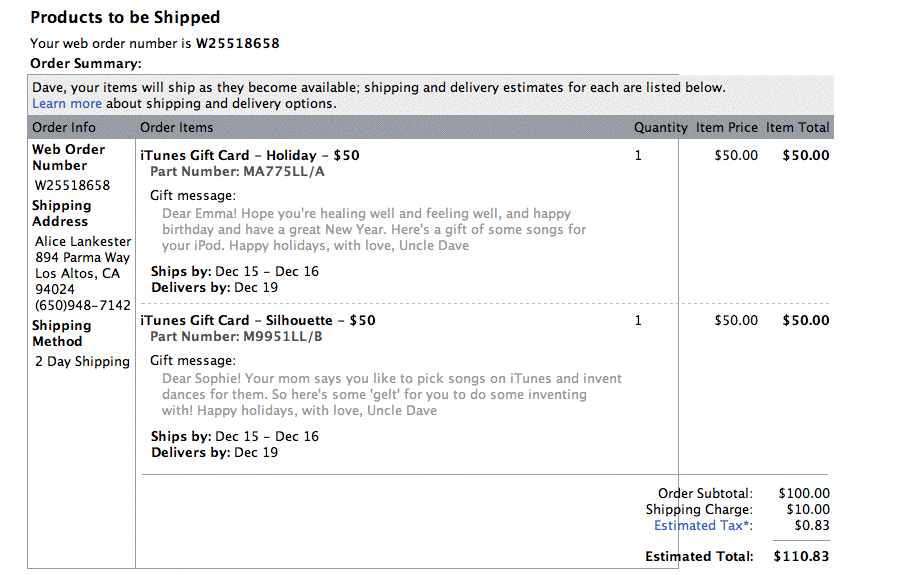Click the Estimated Tax link

coord(703,526)
